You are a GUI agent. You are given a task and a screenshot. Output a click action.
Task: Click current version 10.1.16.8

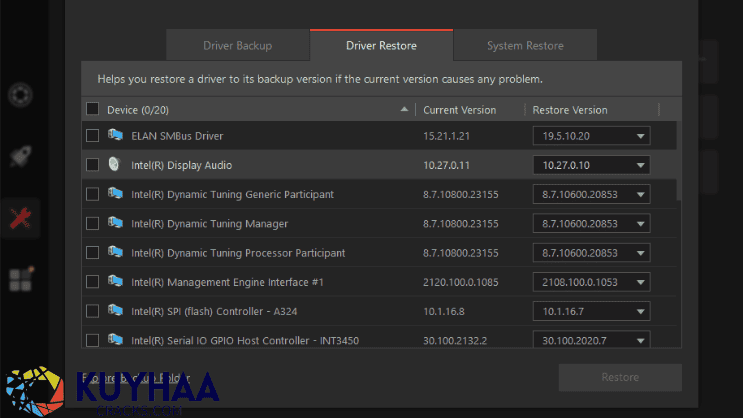[x=444, y=311]
